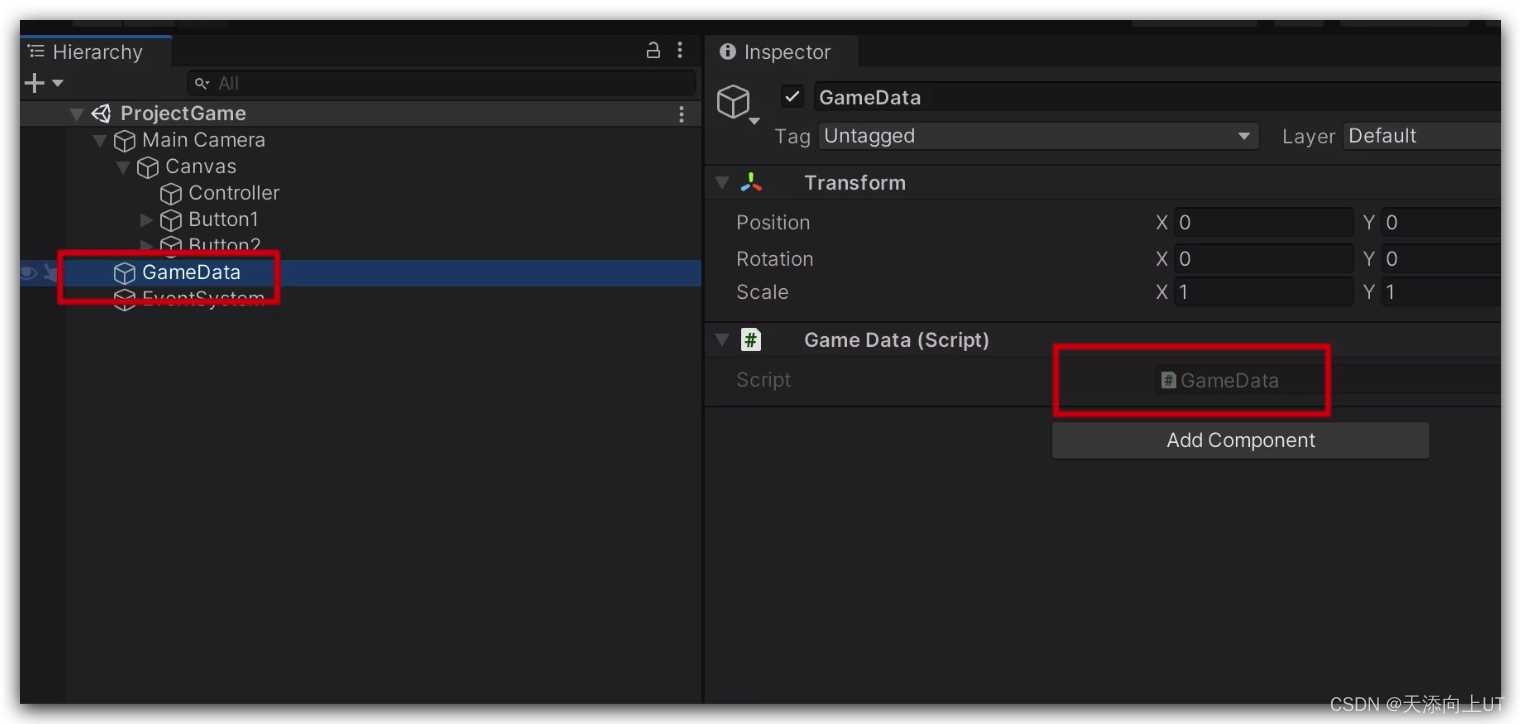Open the Hierarchy panel three-dot menu
Viewport: 1521px width, 724px height.
(x=680, y=50)
